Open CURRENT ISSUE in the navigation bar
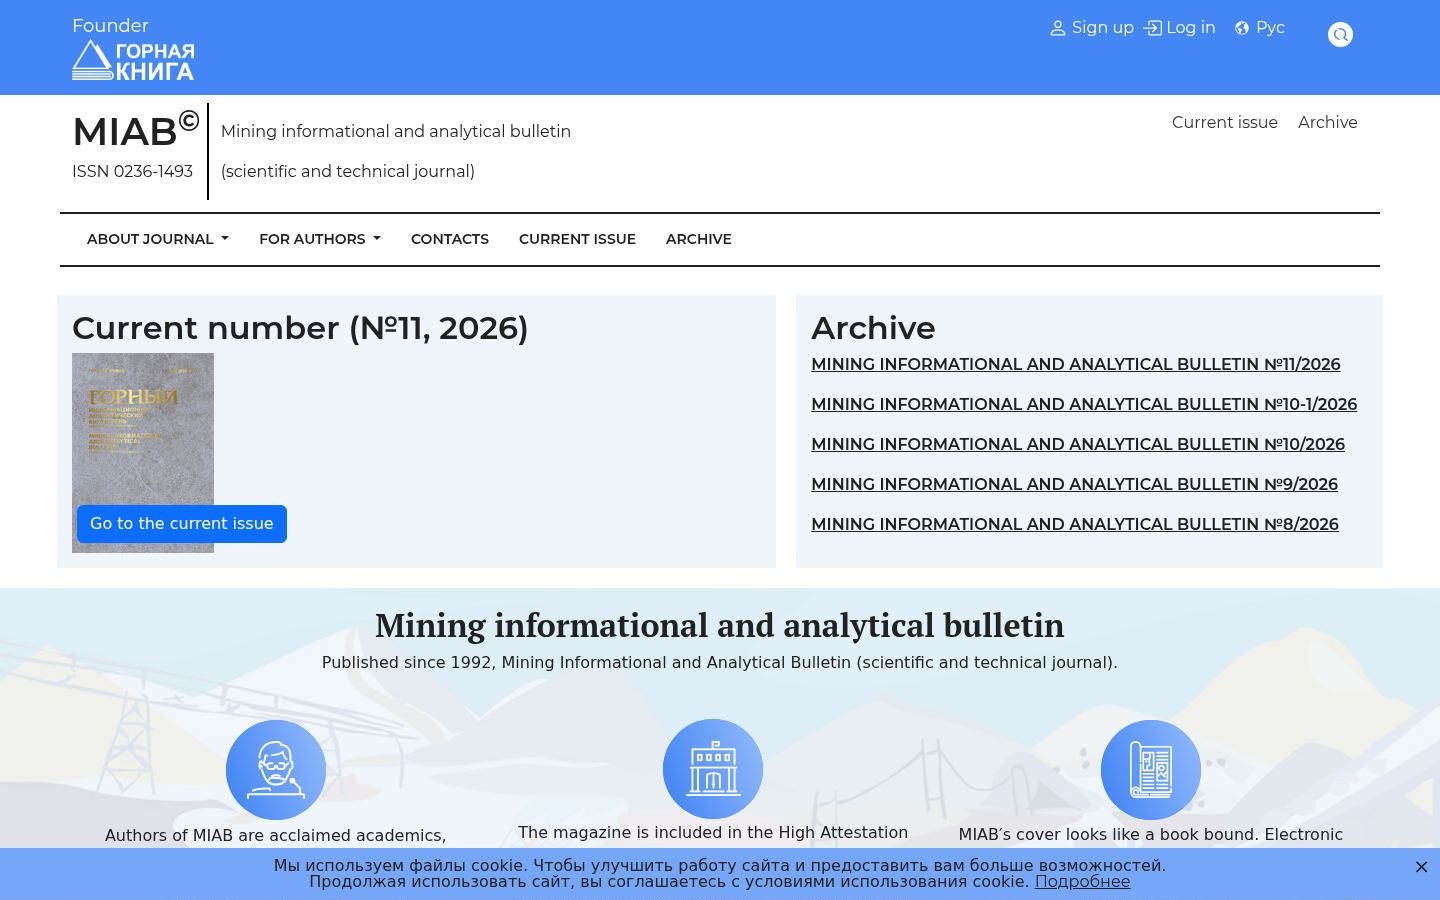1440x900 pixels. (577, 239)
